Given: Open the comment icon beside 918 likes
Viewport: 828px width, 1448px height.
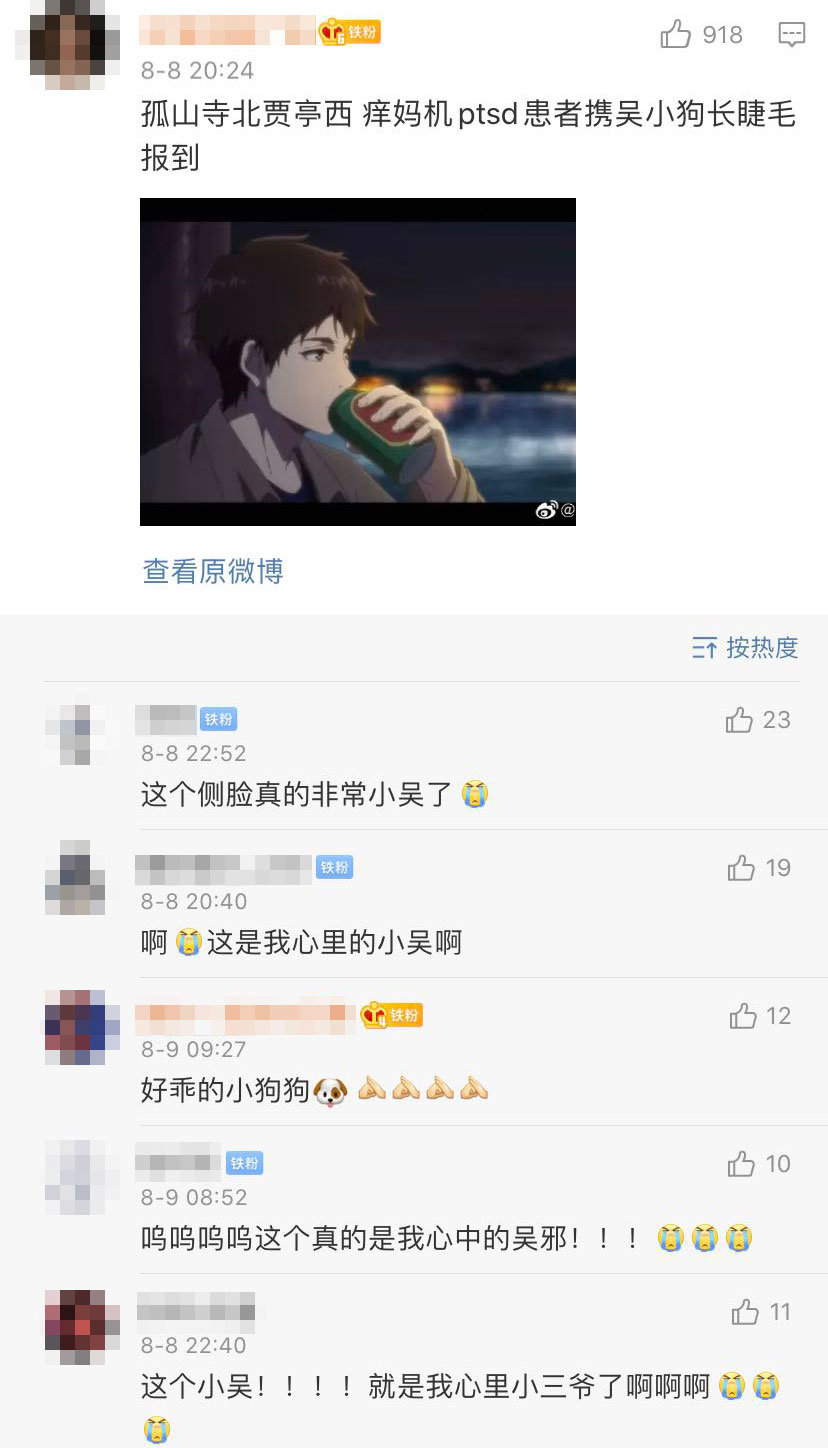Looking at the screenshot, I should pyautogui.click(x=792, y=35).
